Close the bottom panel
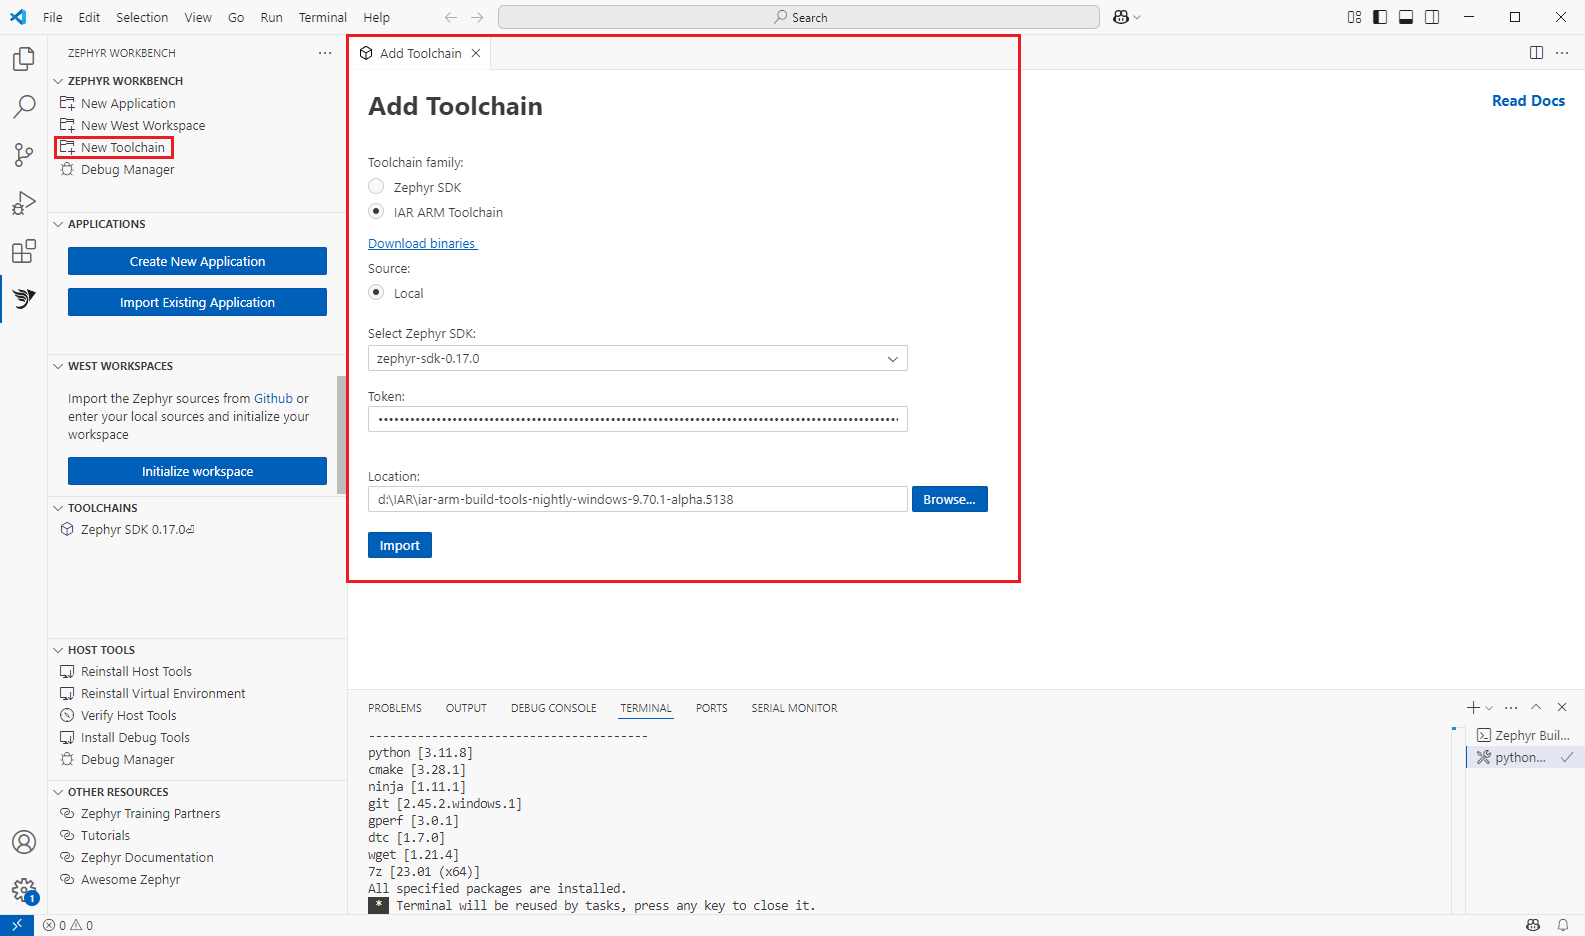Screen dimensions: 1585x936 [1562, 707]
